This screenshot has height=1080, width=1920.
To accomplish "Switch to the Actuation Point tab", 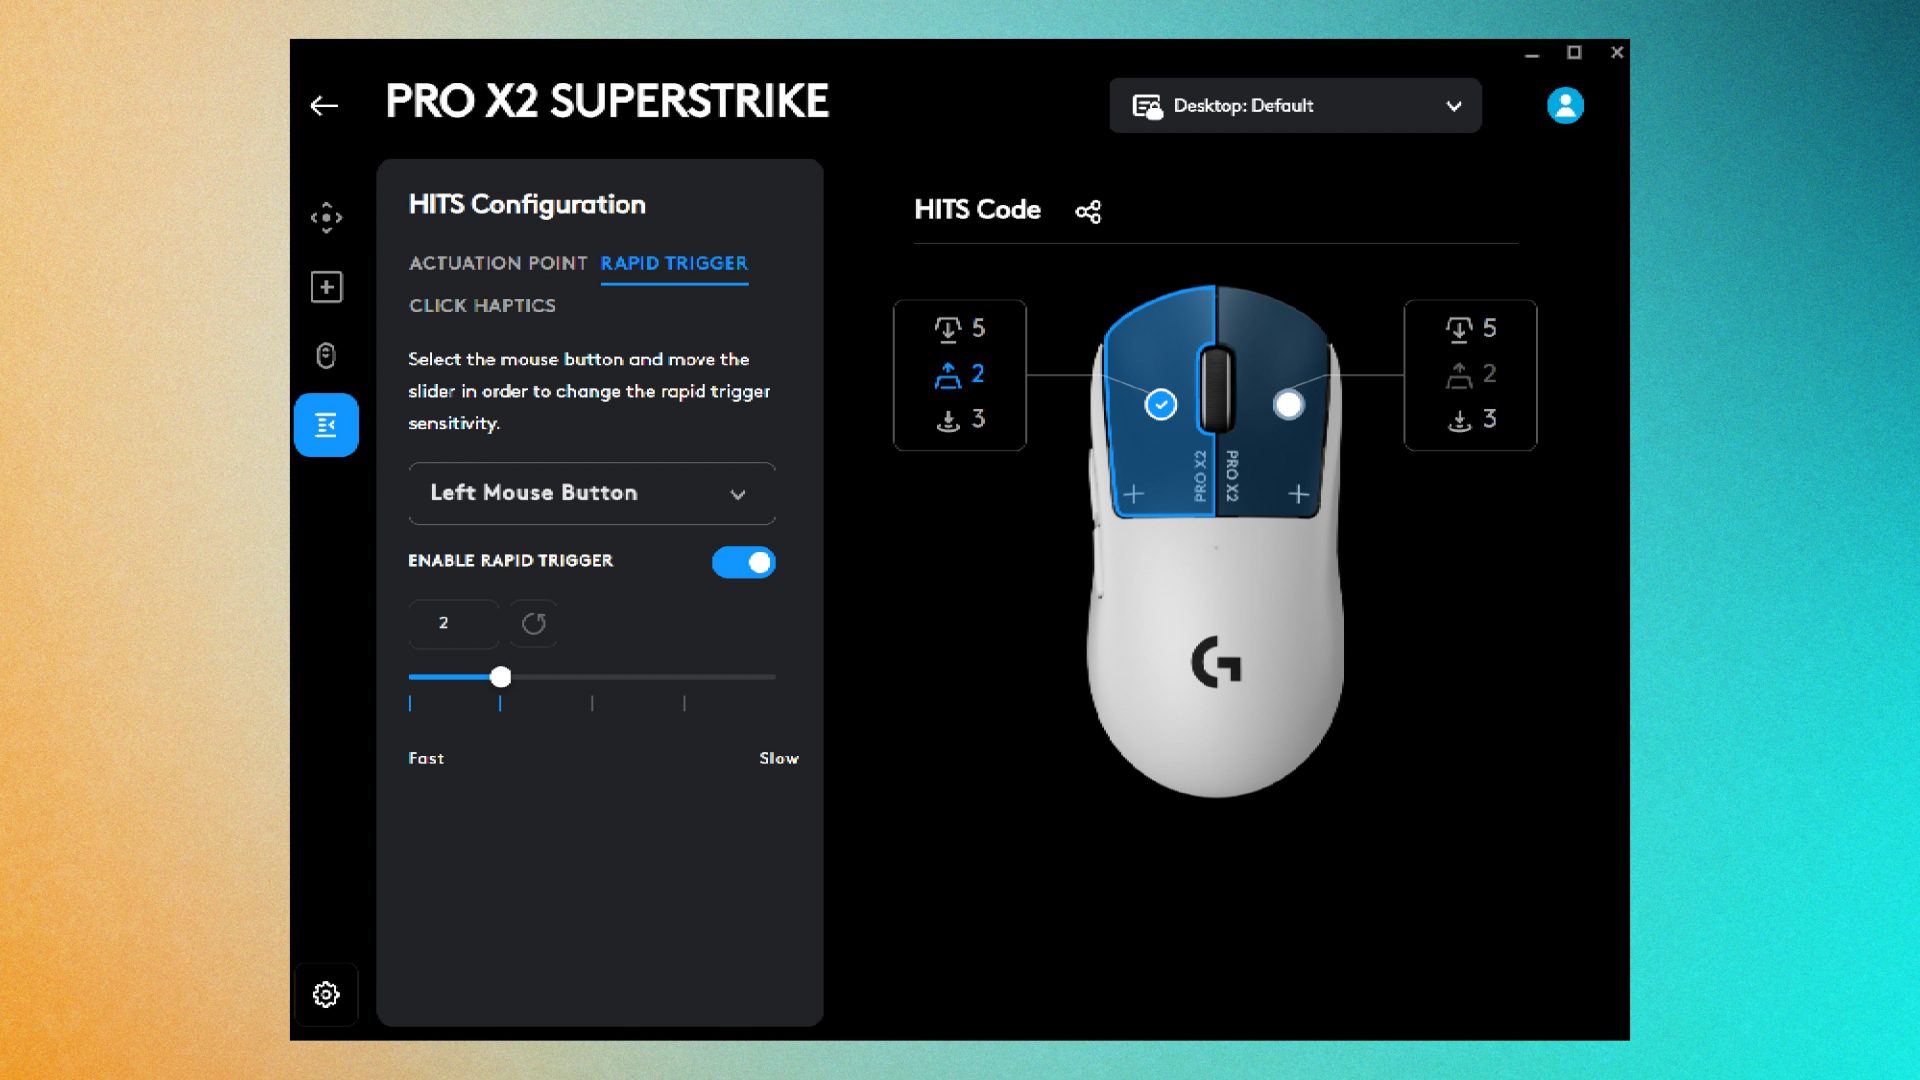I will 497,263.
